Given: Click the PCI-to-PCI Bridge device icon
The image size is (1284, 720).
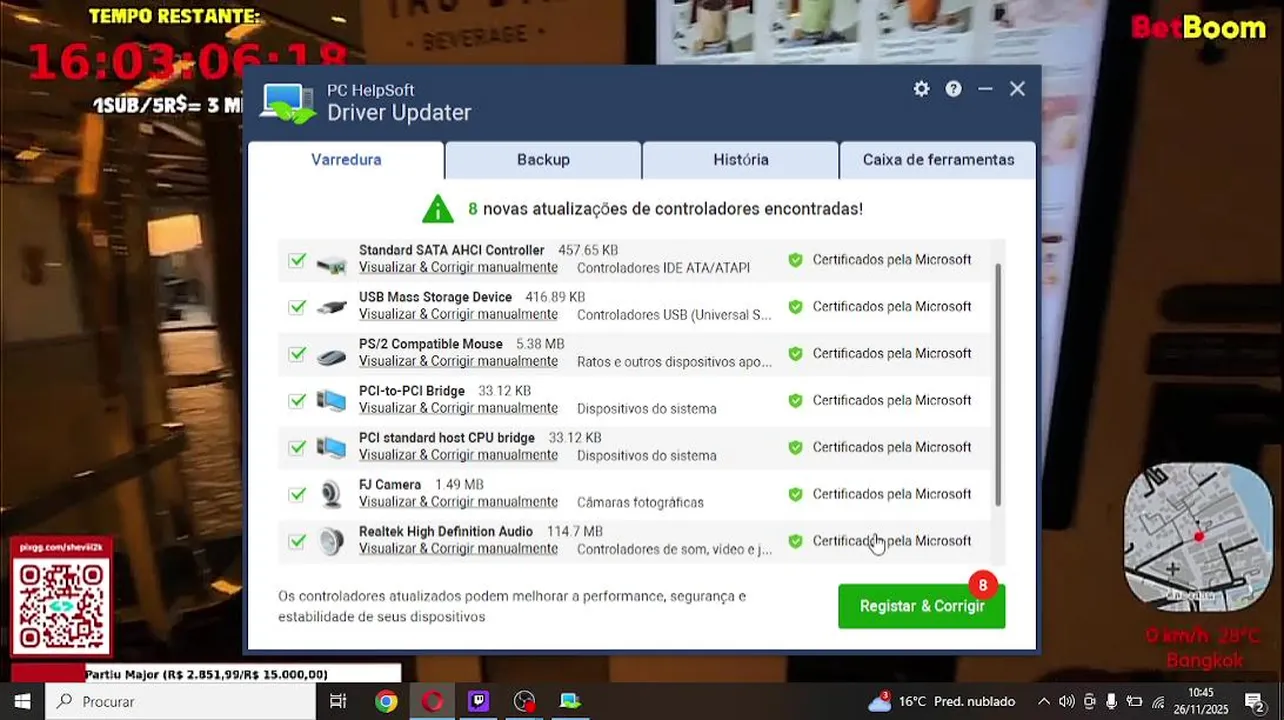Looking at the screenshot, I should click(331, 401).
